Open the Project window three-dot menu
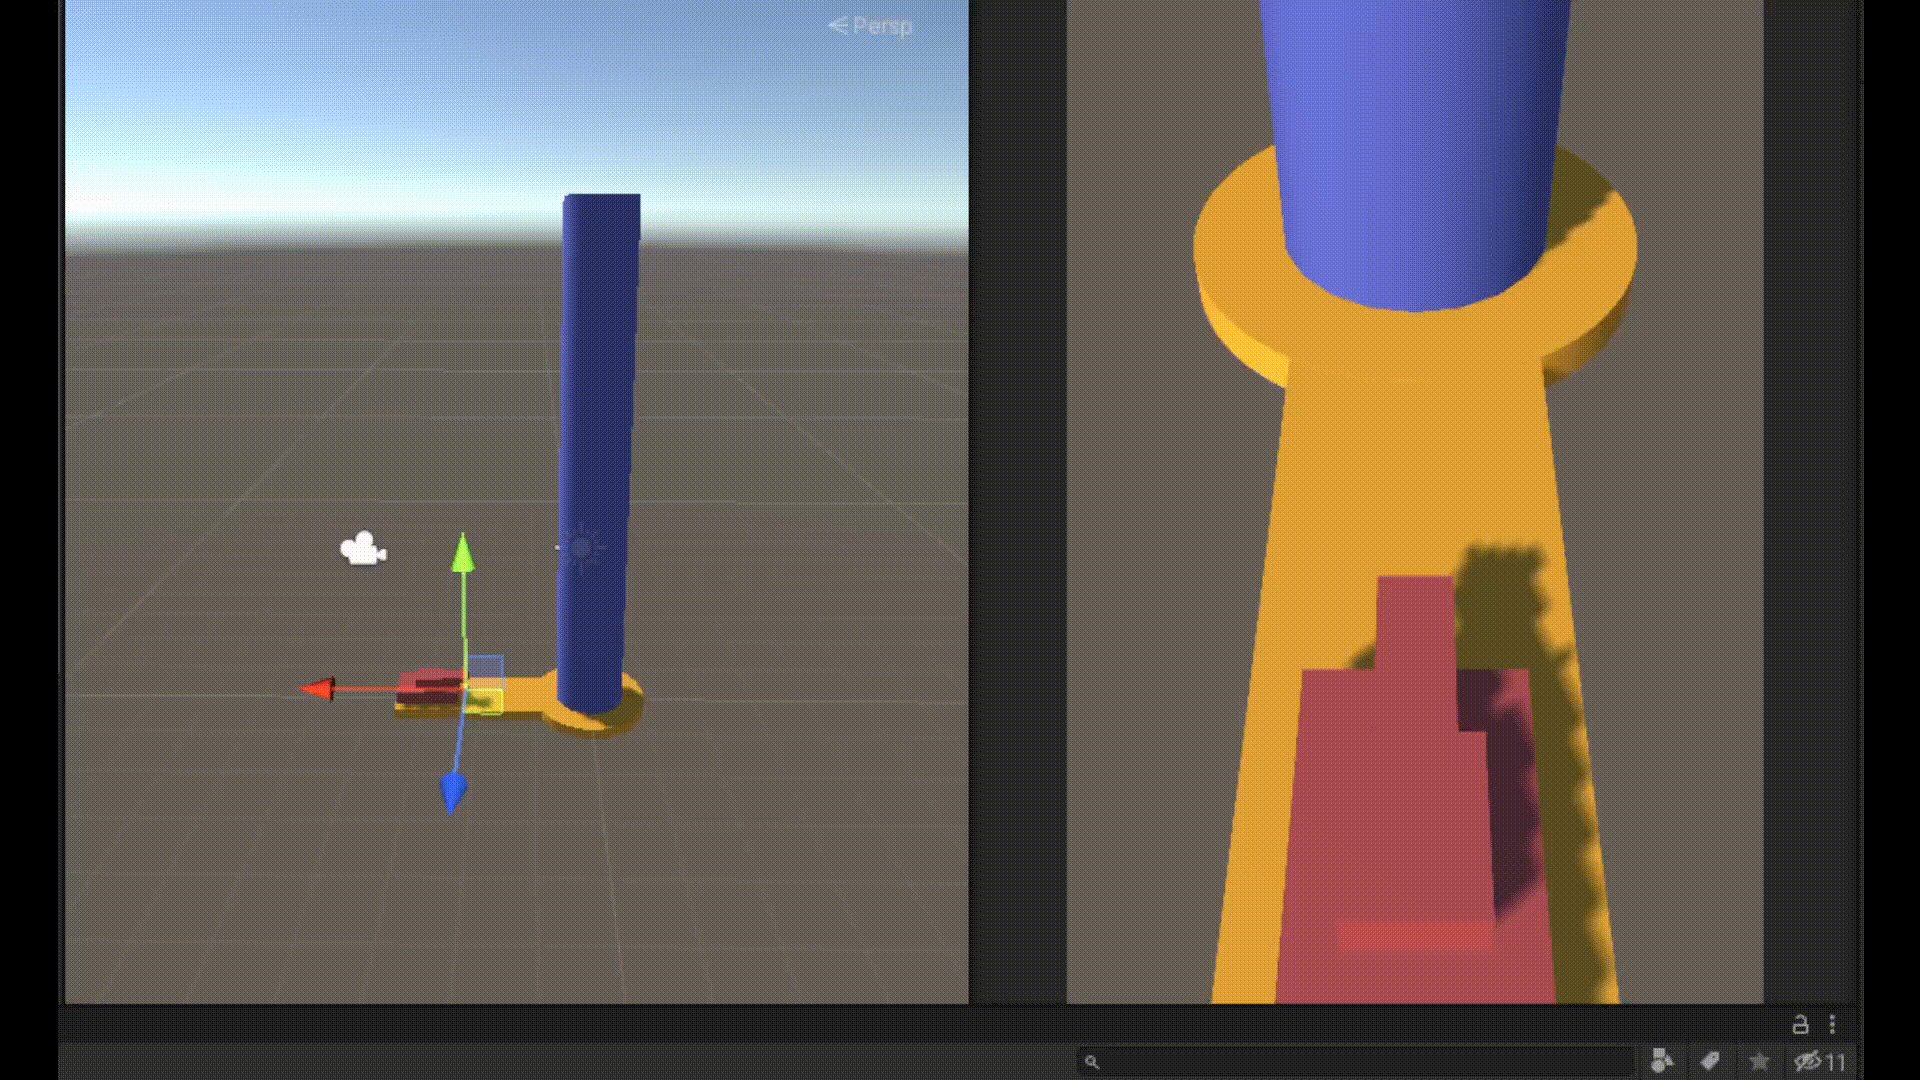The image size is (1920, 1080). point(1832,1024)
